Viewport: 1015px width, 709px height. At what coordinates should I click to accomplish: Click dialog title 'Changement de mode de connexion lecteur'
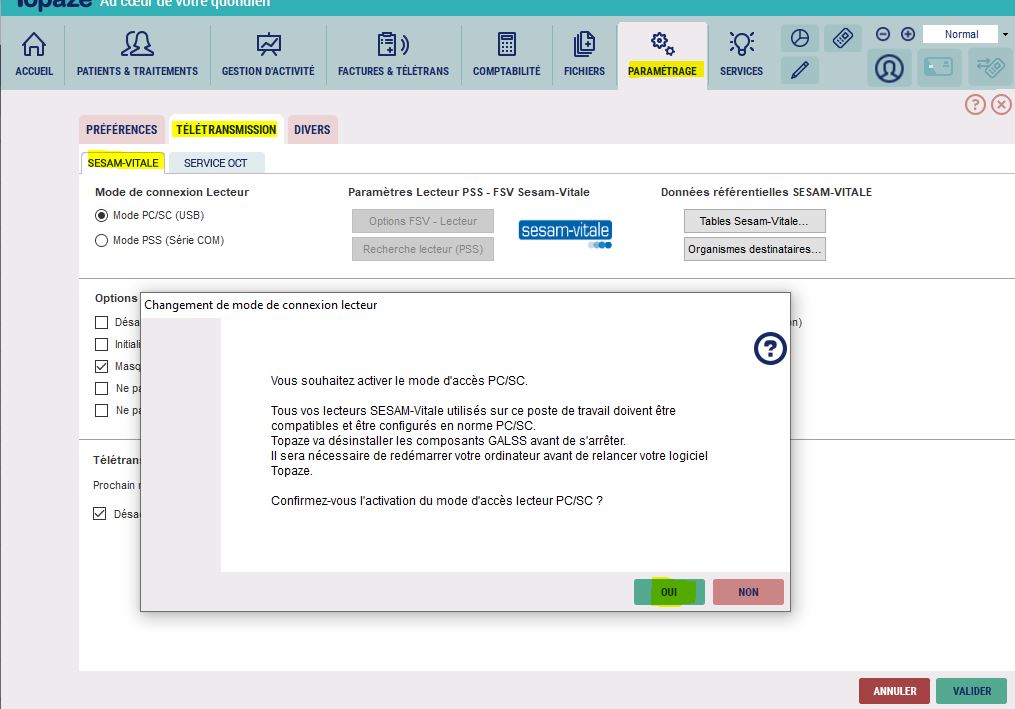(x=260, y=305)
